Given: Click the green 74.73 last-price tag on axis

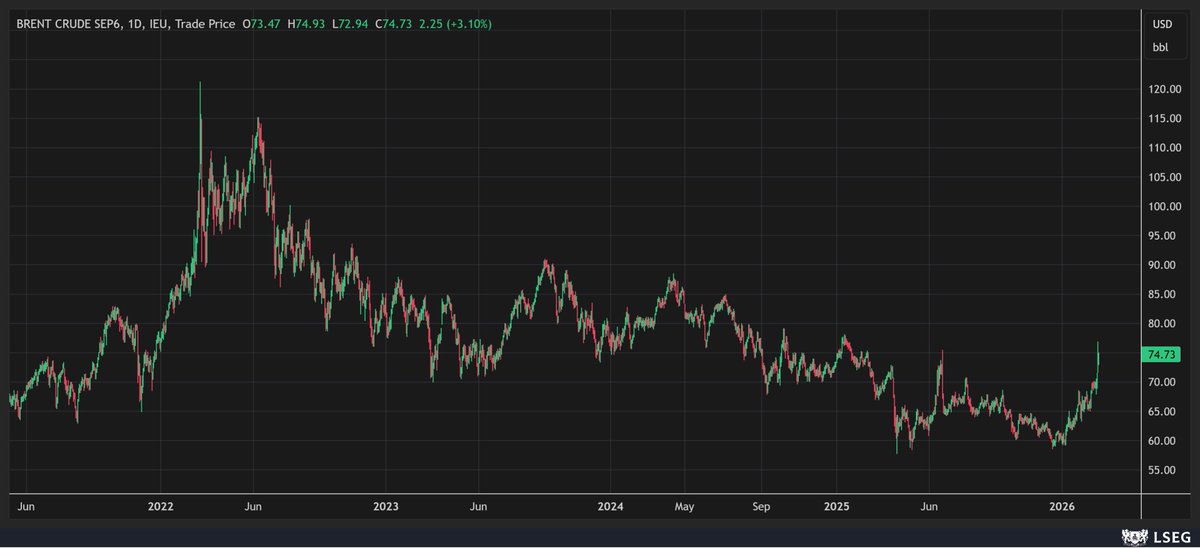Looking at the screenshot, I should [x=1161, y=354].
